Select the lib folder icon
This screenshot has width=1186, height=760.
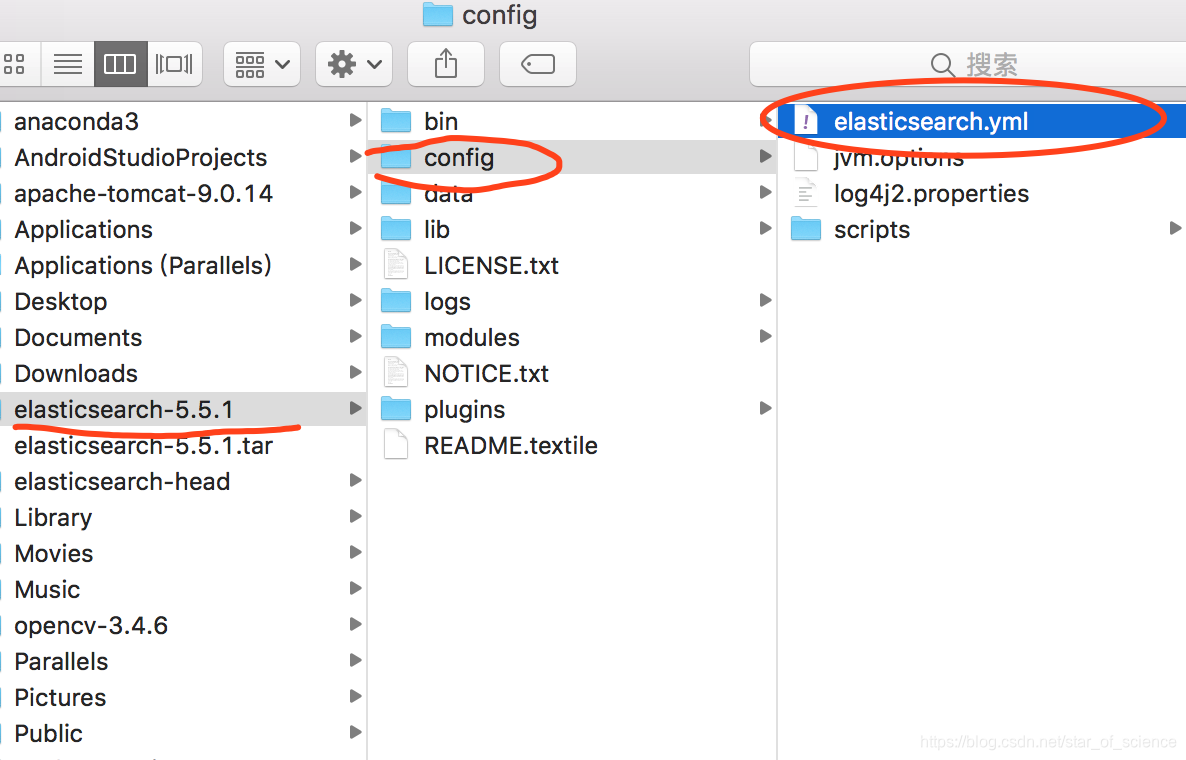(396, 229)
